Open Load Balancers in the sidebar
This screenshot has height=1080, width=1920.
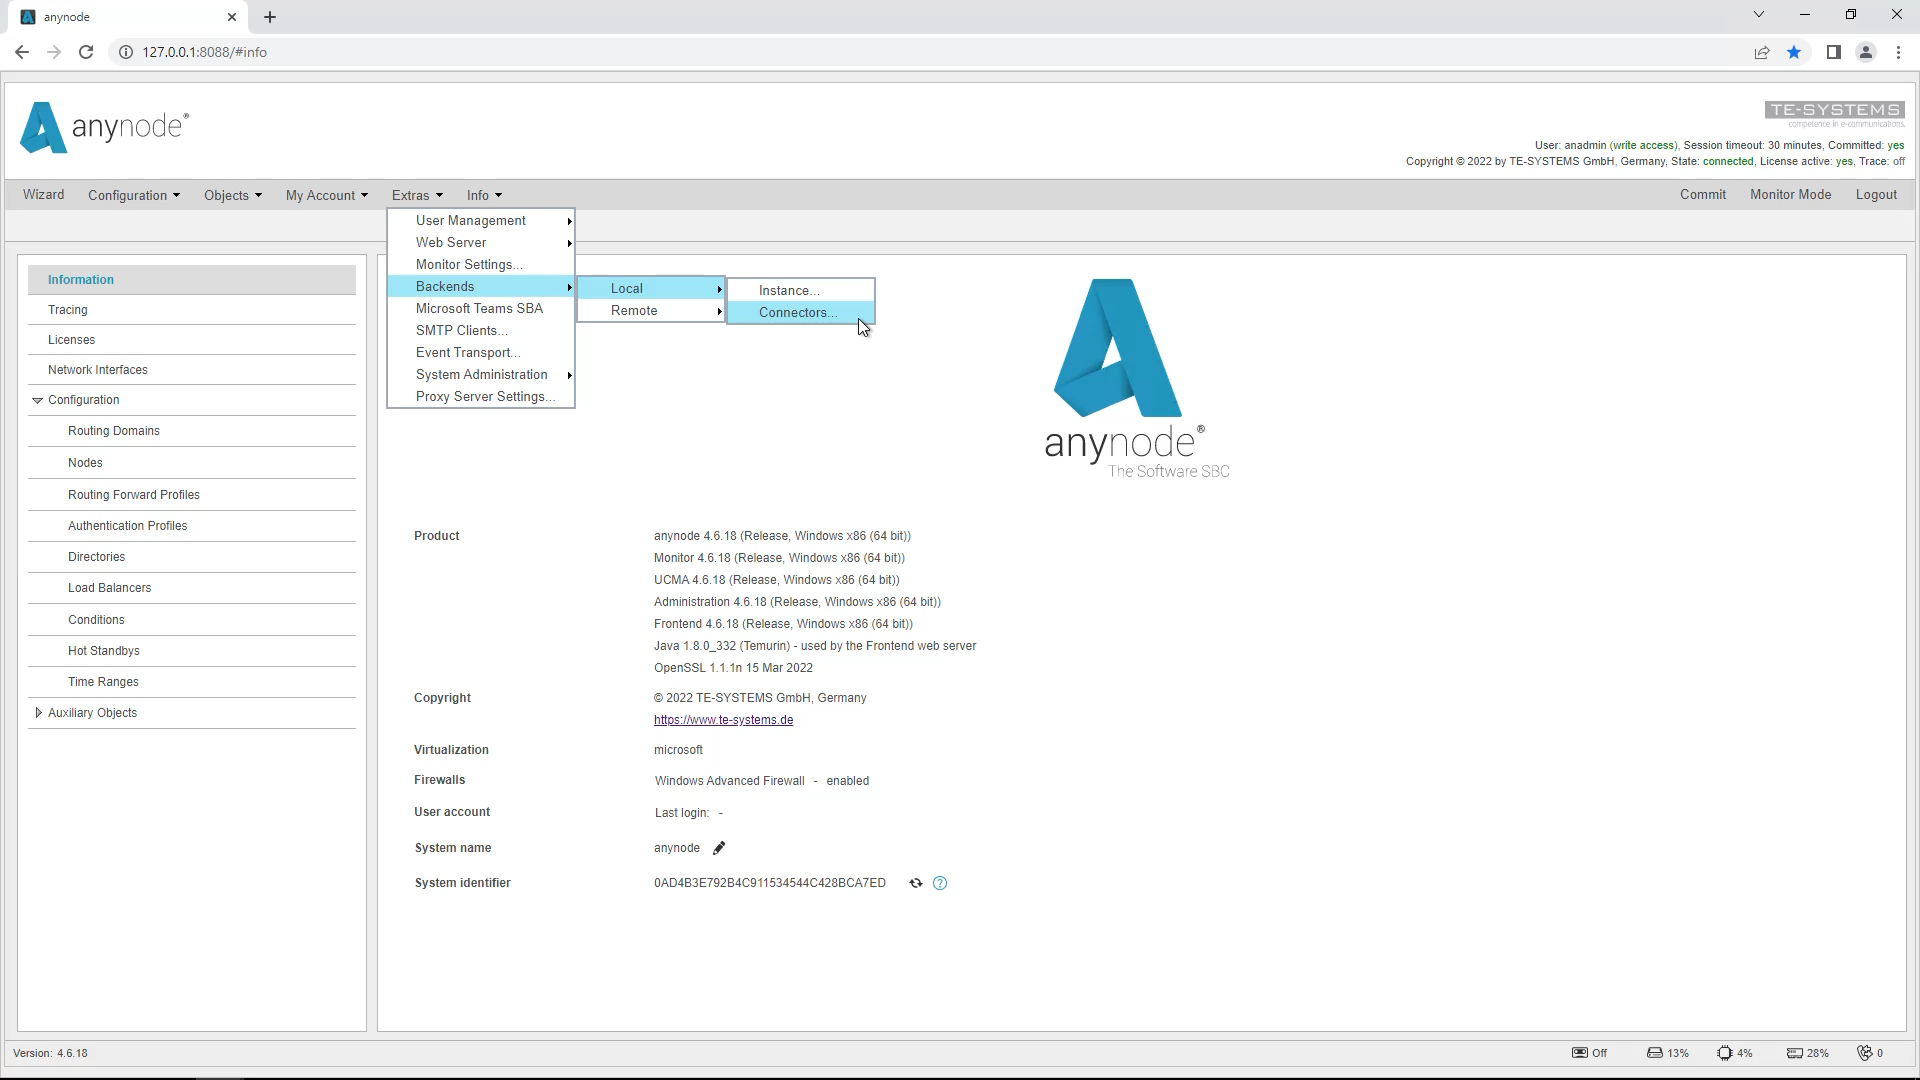(x=192, y=588)
